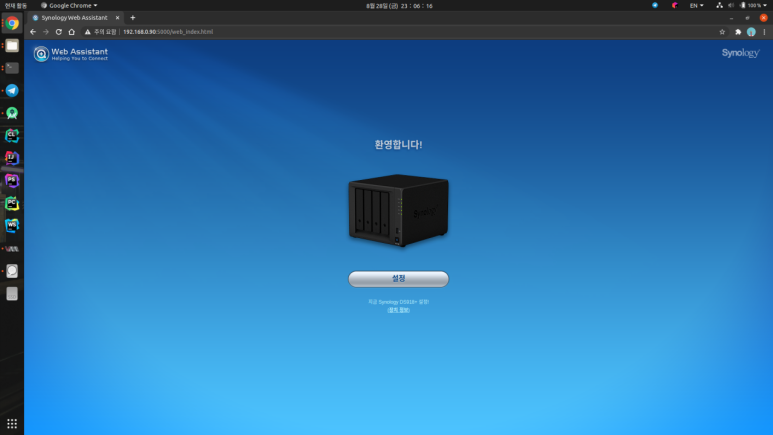Open PhpStorm from the dock
Screen dimensions: 773x435
(x=12, y=181)
